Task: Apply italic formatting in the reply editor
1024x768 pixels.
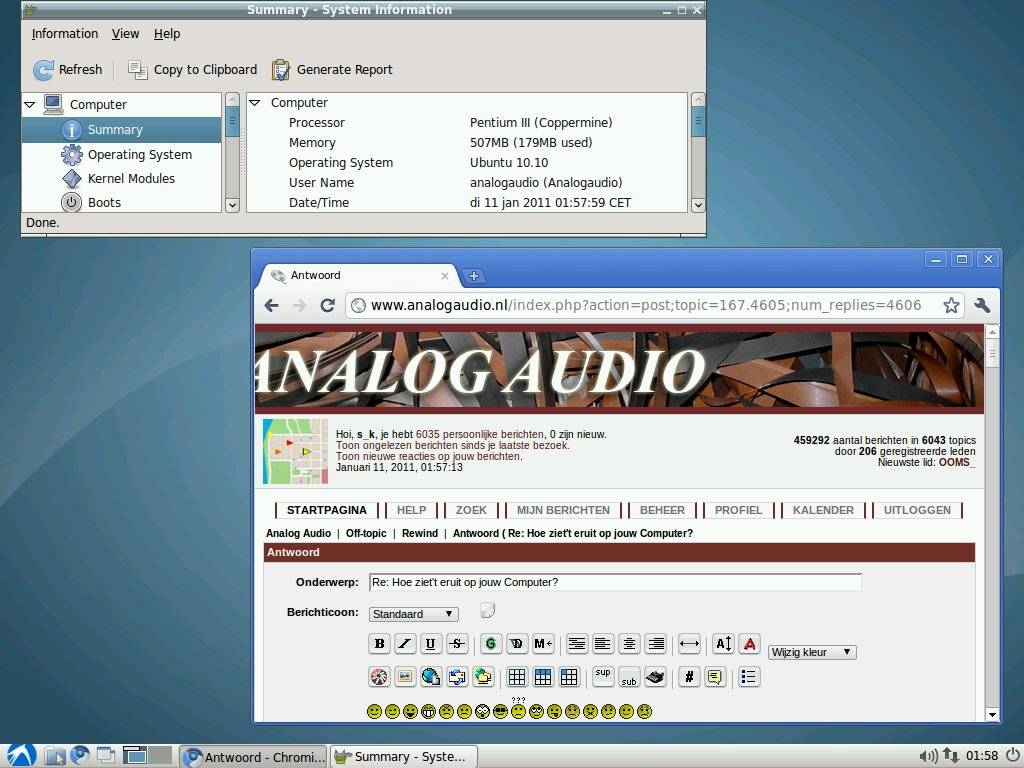Action: click(405, 644)
